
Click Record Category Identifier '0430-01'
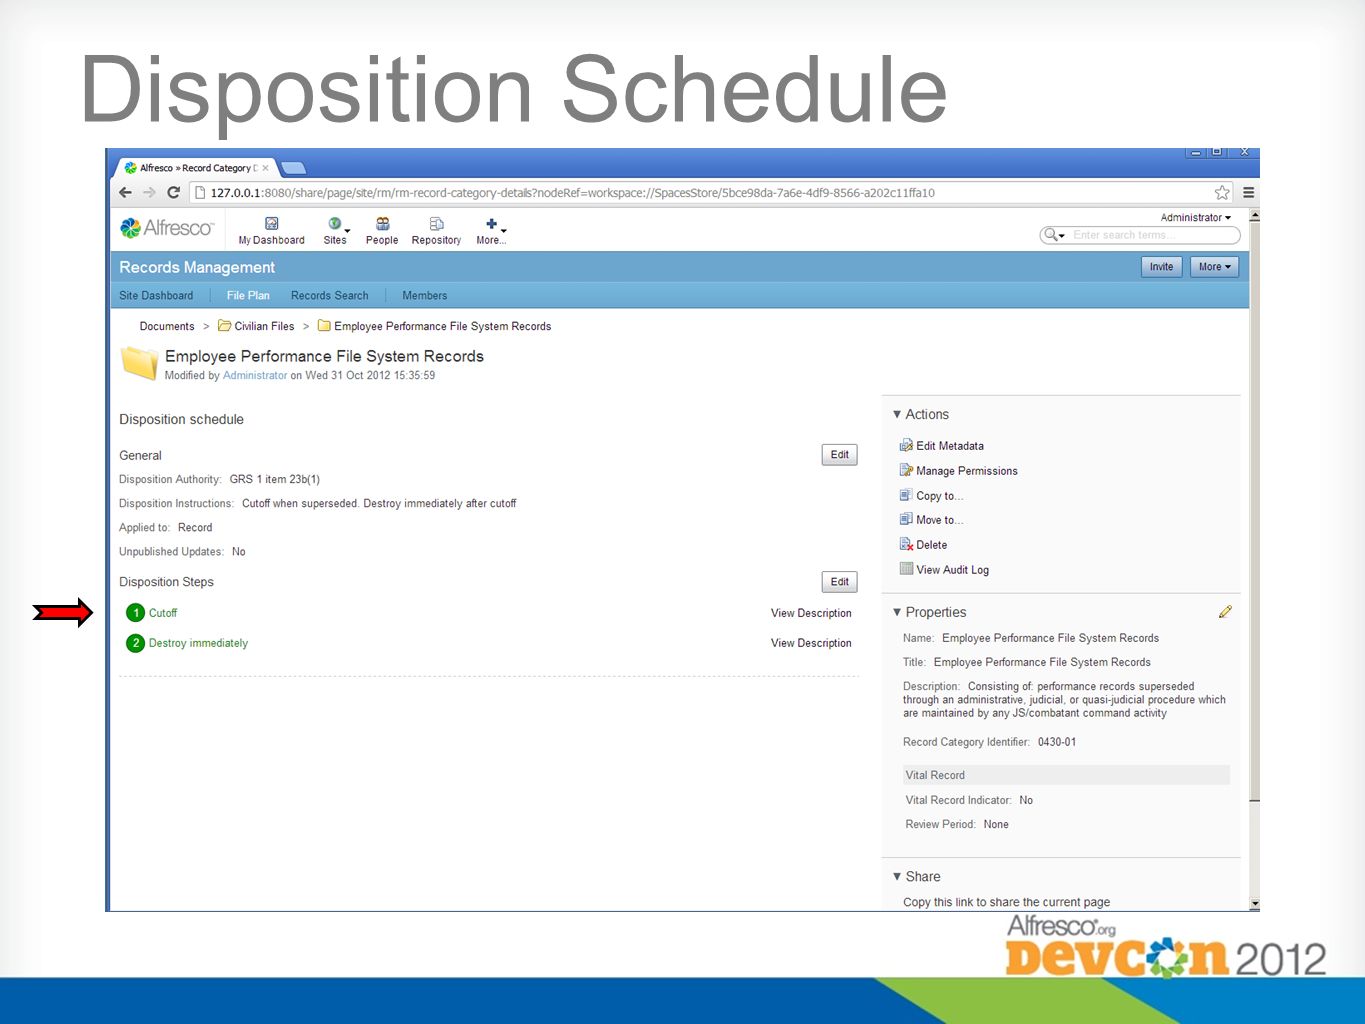pyautogui.click(x=1057, y=742)
